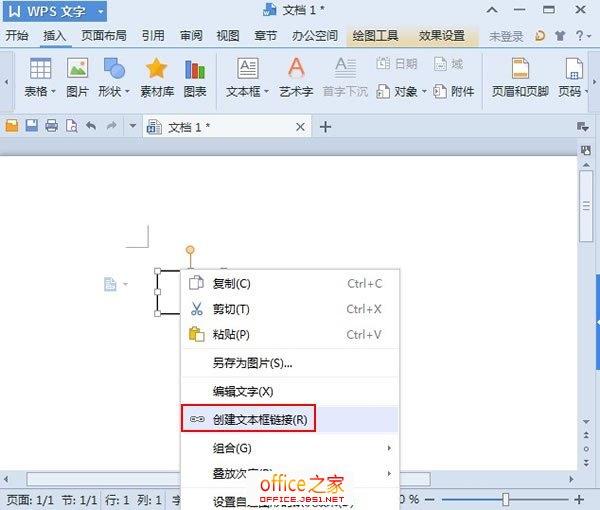Expand the WPS 文字 application menu arrow
This screenshot has height=510, width=600.
(101, 11)
